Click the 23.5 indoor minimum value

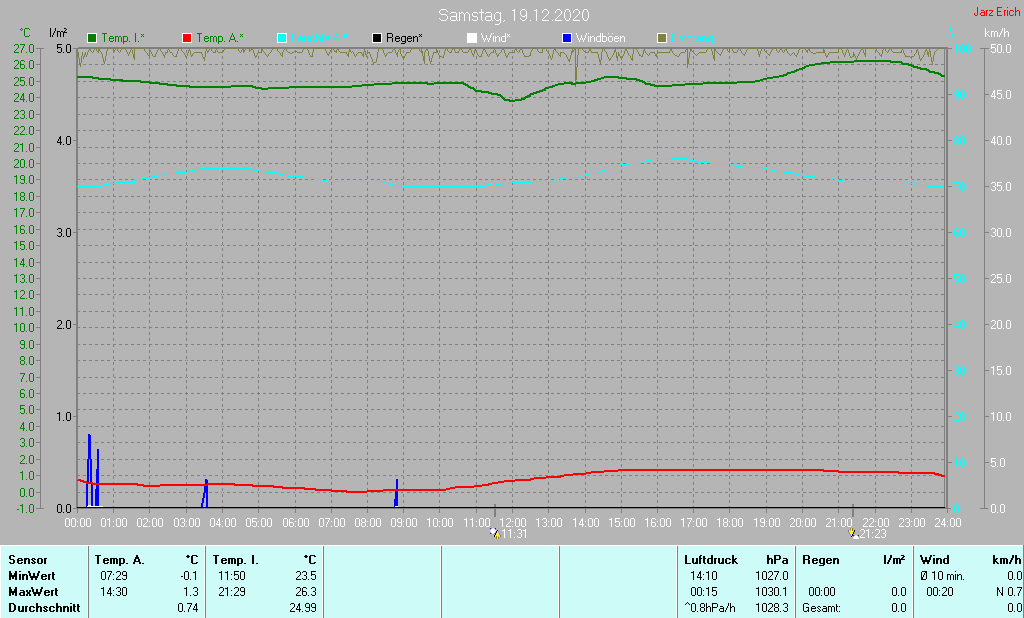[x=306, y=576]
